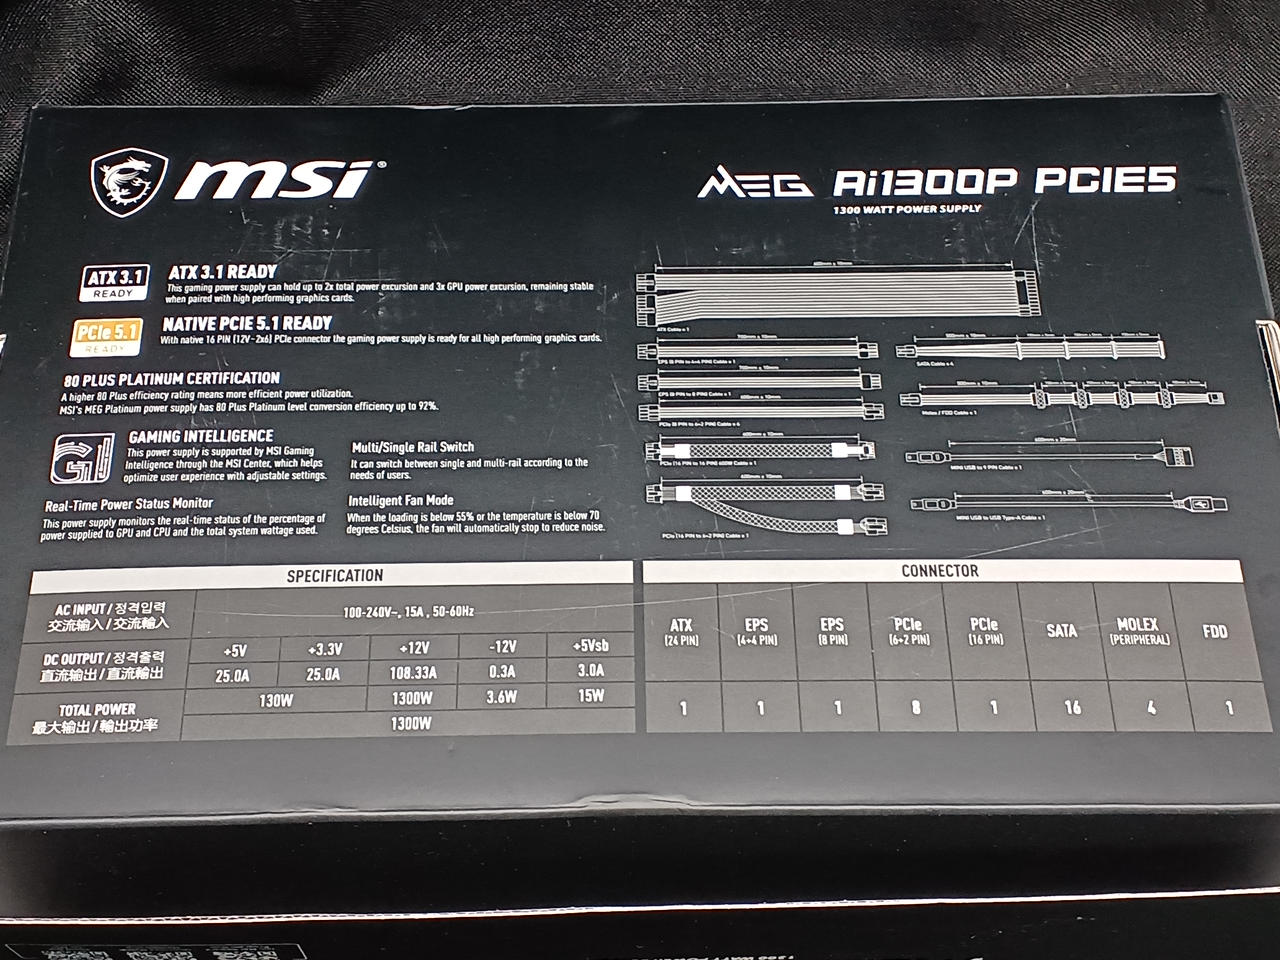Viewport: 1280px width, 960px height.
Task: Select the Intelligent Fan Mode heading
Action: coord(400,500)
